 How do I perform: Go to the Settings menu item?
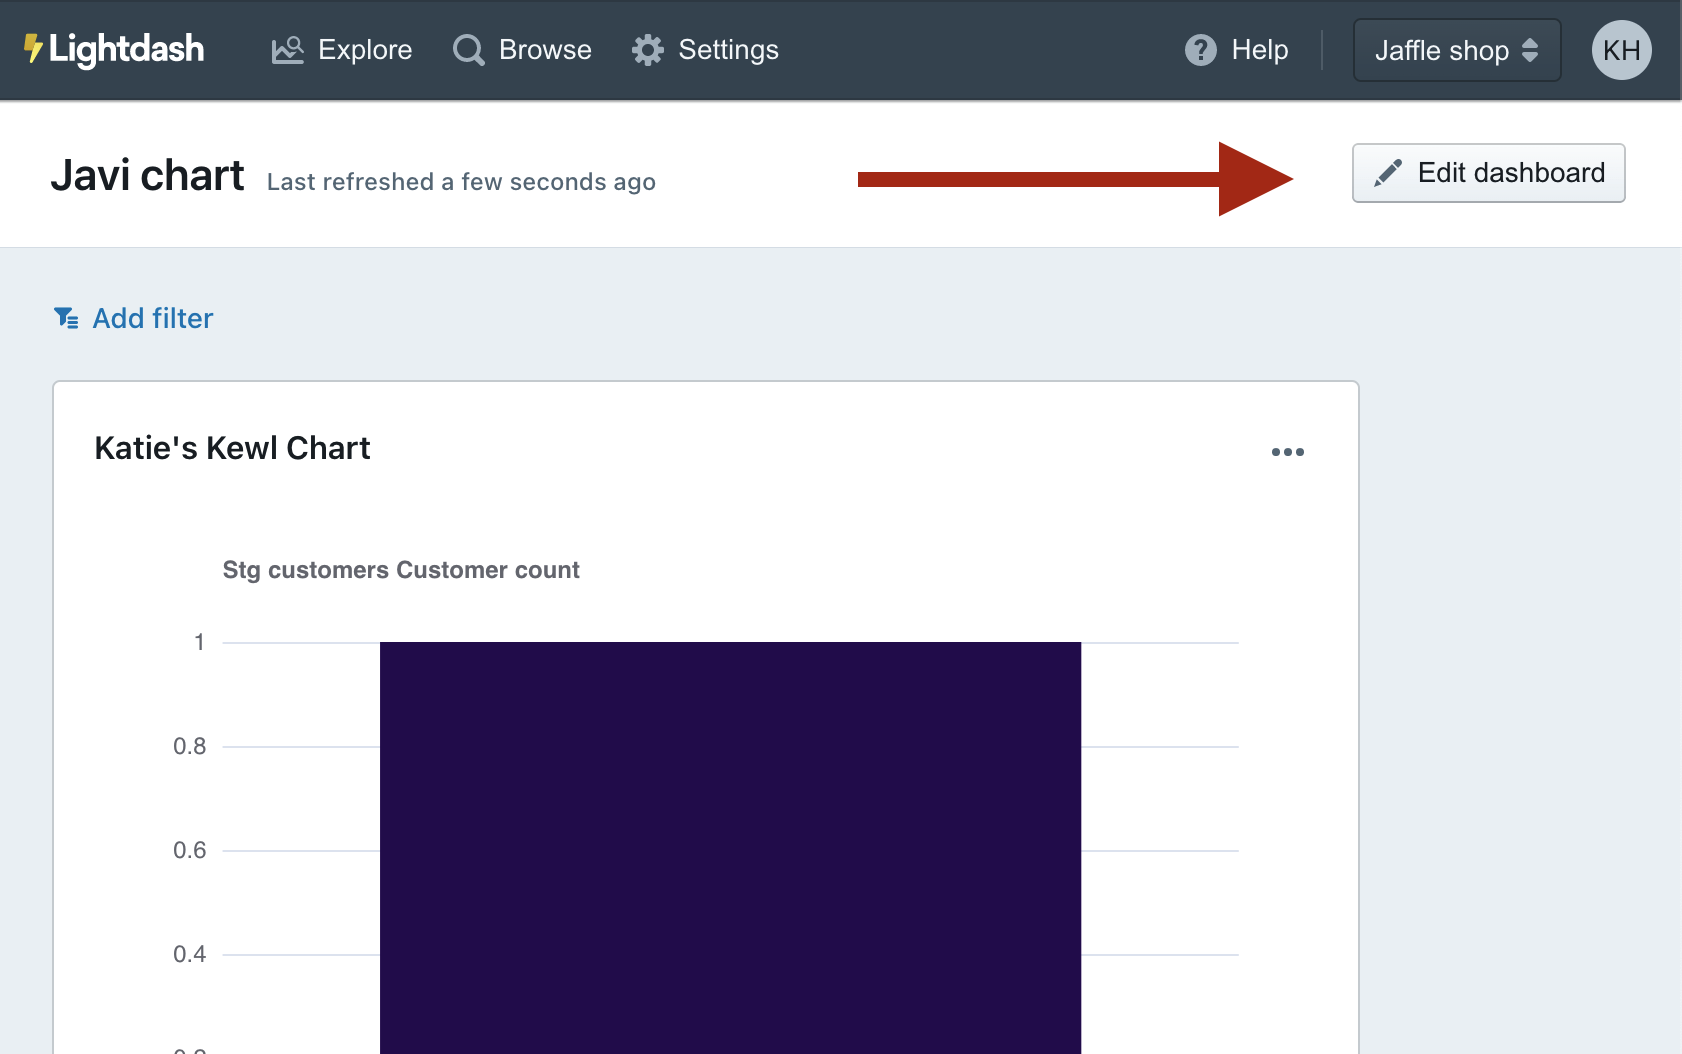pos(728,50)
